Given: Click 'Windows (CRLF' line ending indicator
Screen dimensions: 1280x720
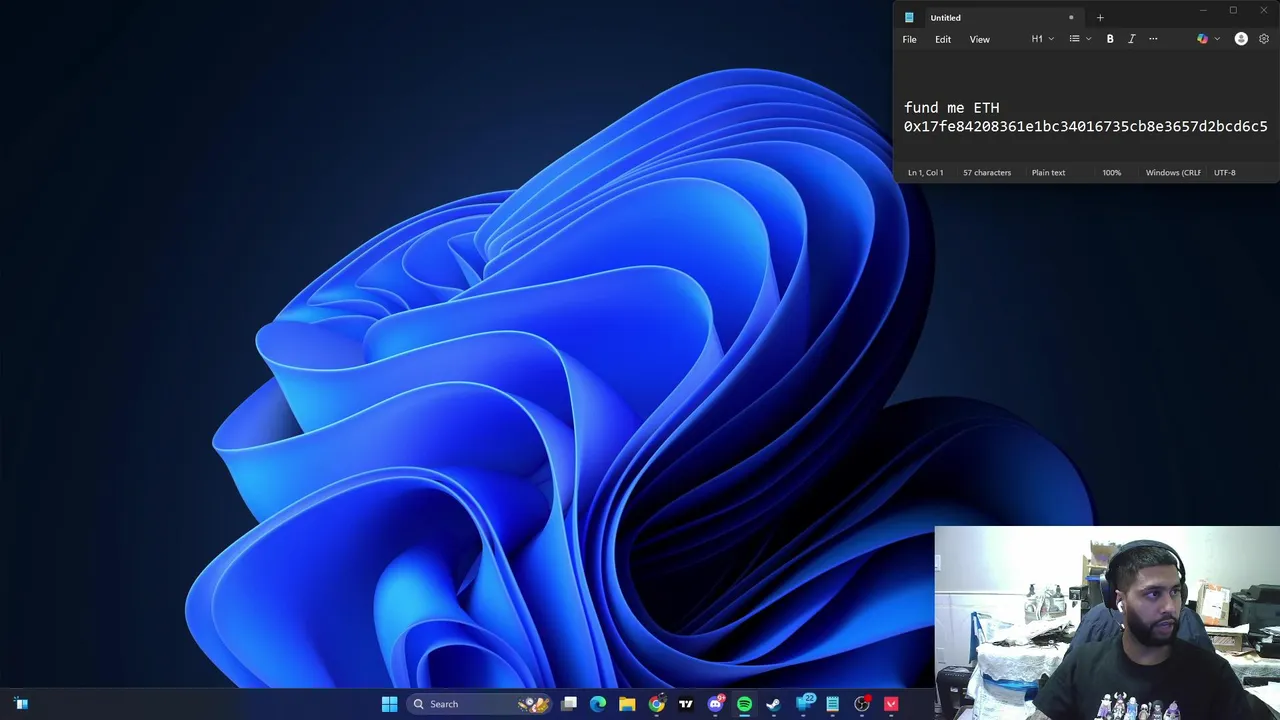Looking at the screenshot, I should click(1173, 172).
